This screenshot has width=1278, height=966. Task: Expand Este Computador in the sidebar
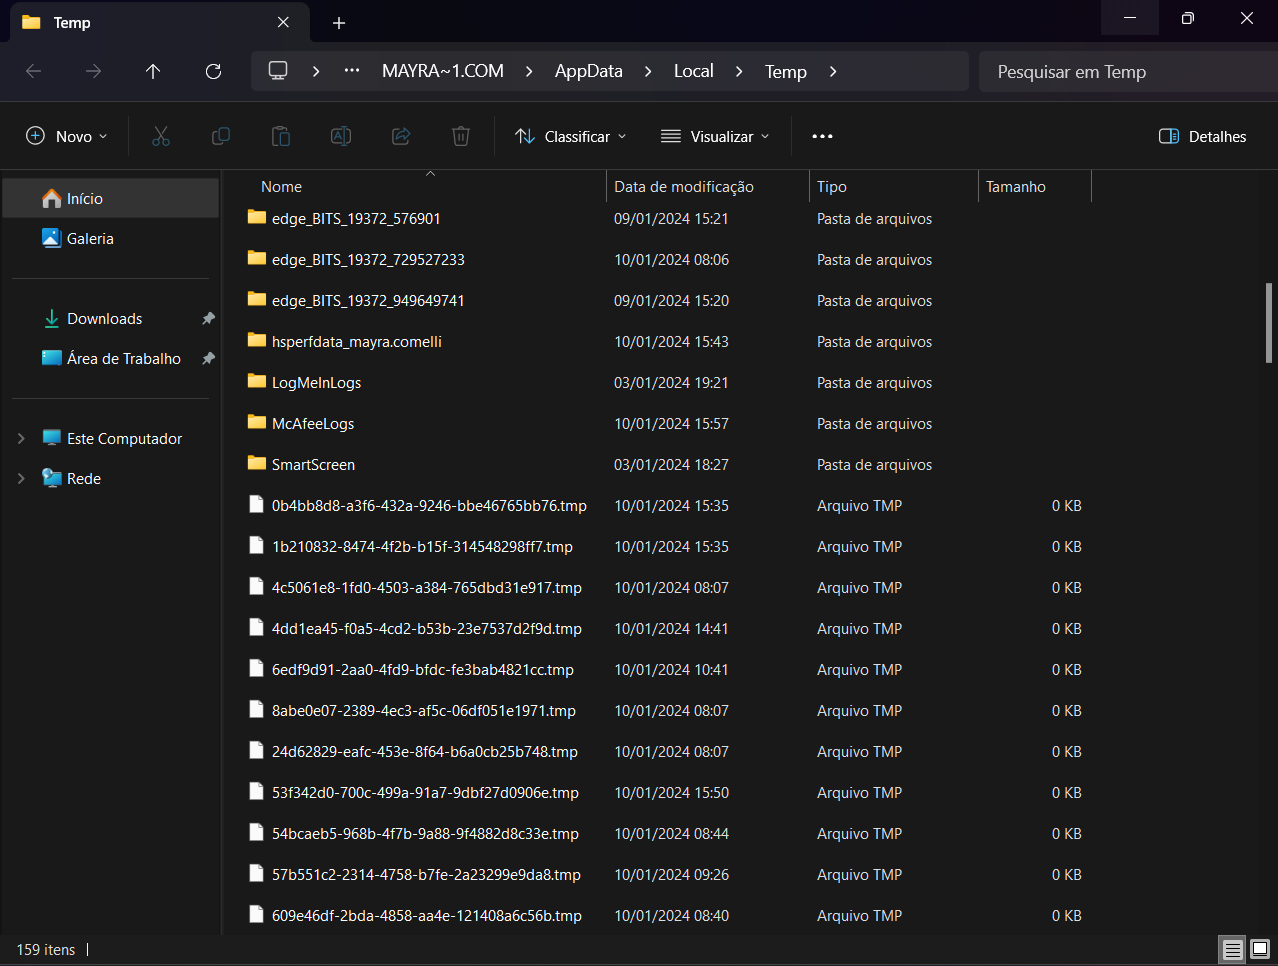tap(21, 439)
